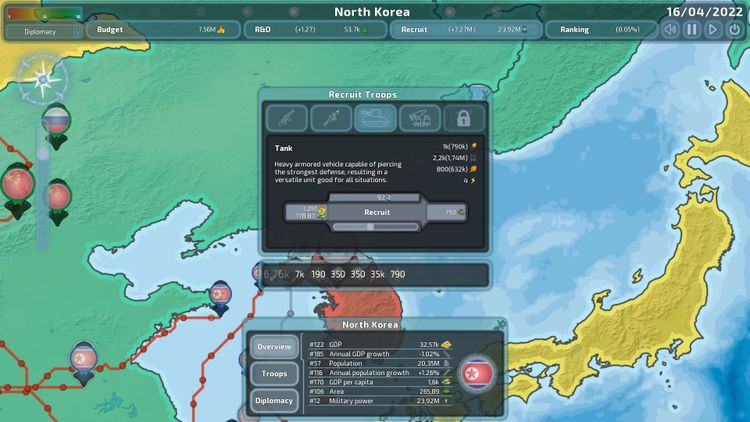This screenshot has height=422, width=750.
Task: Pause the game simulation
Action: (x=692, y=30)
